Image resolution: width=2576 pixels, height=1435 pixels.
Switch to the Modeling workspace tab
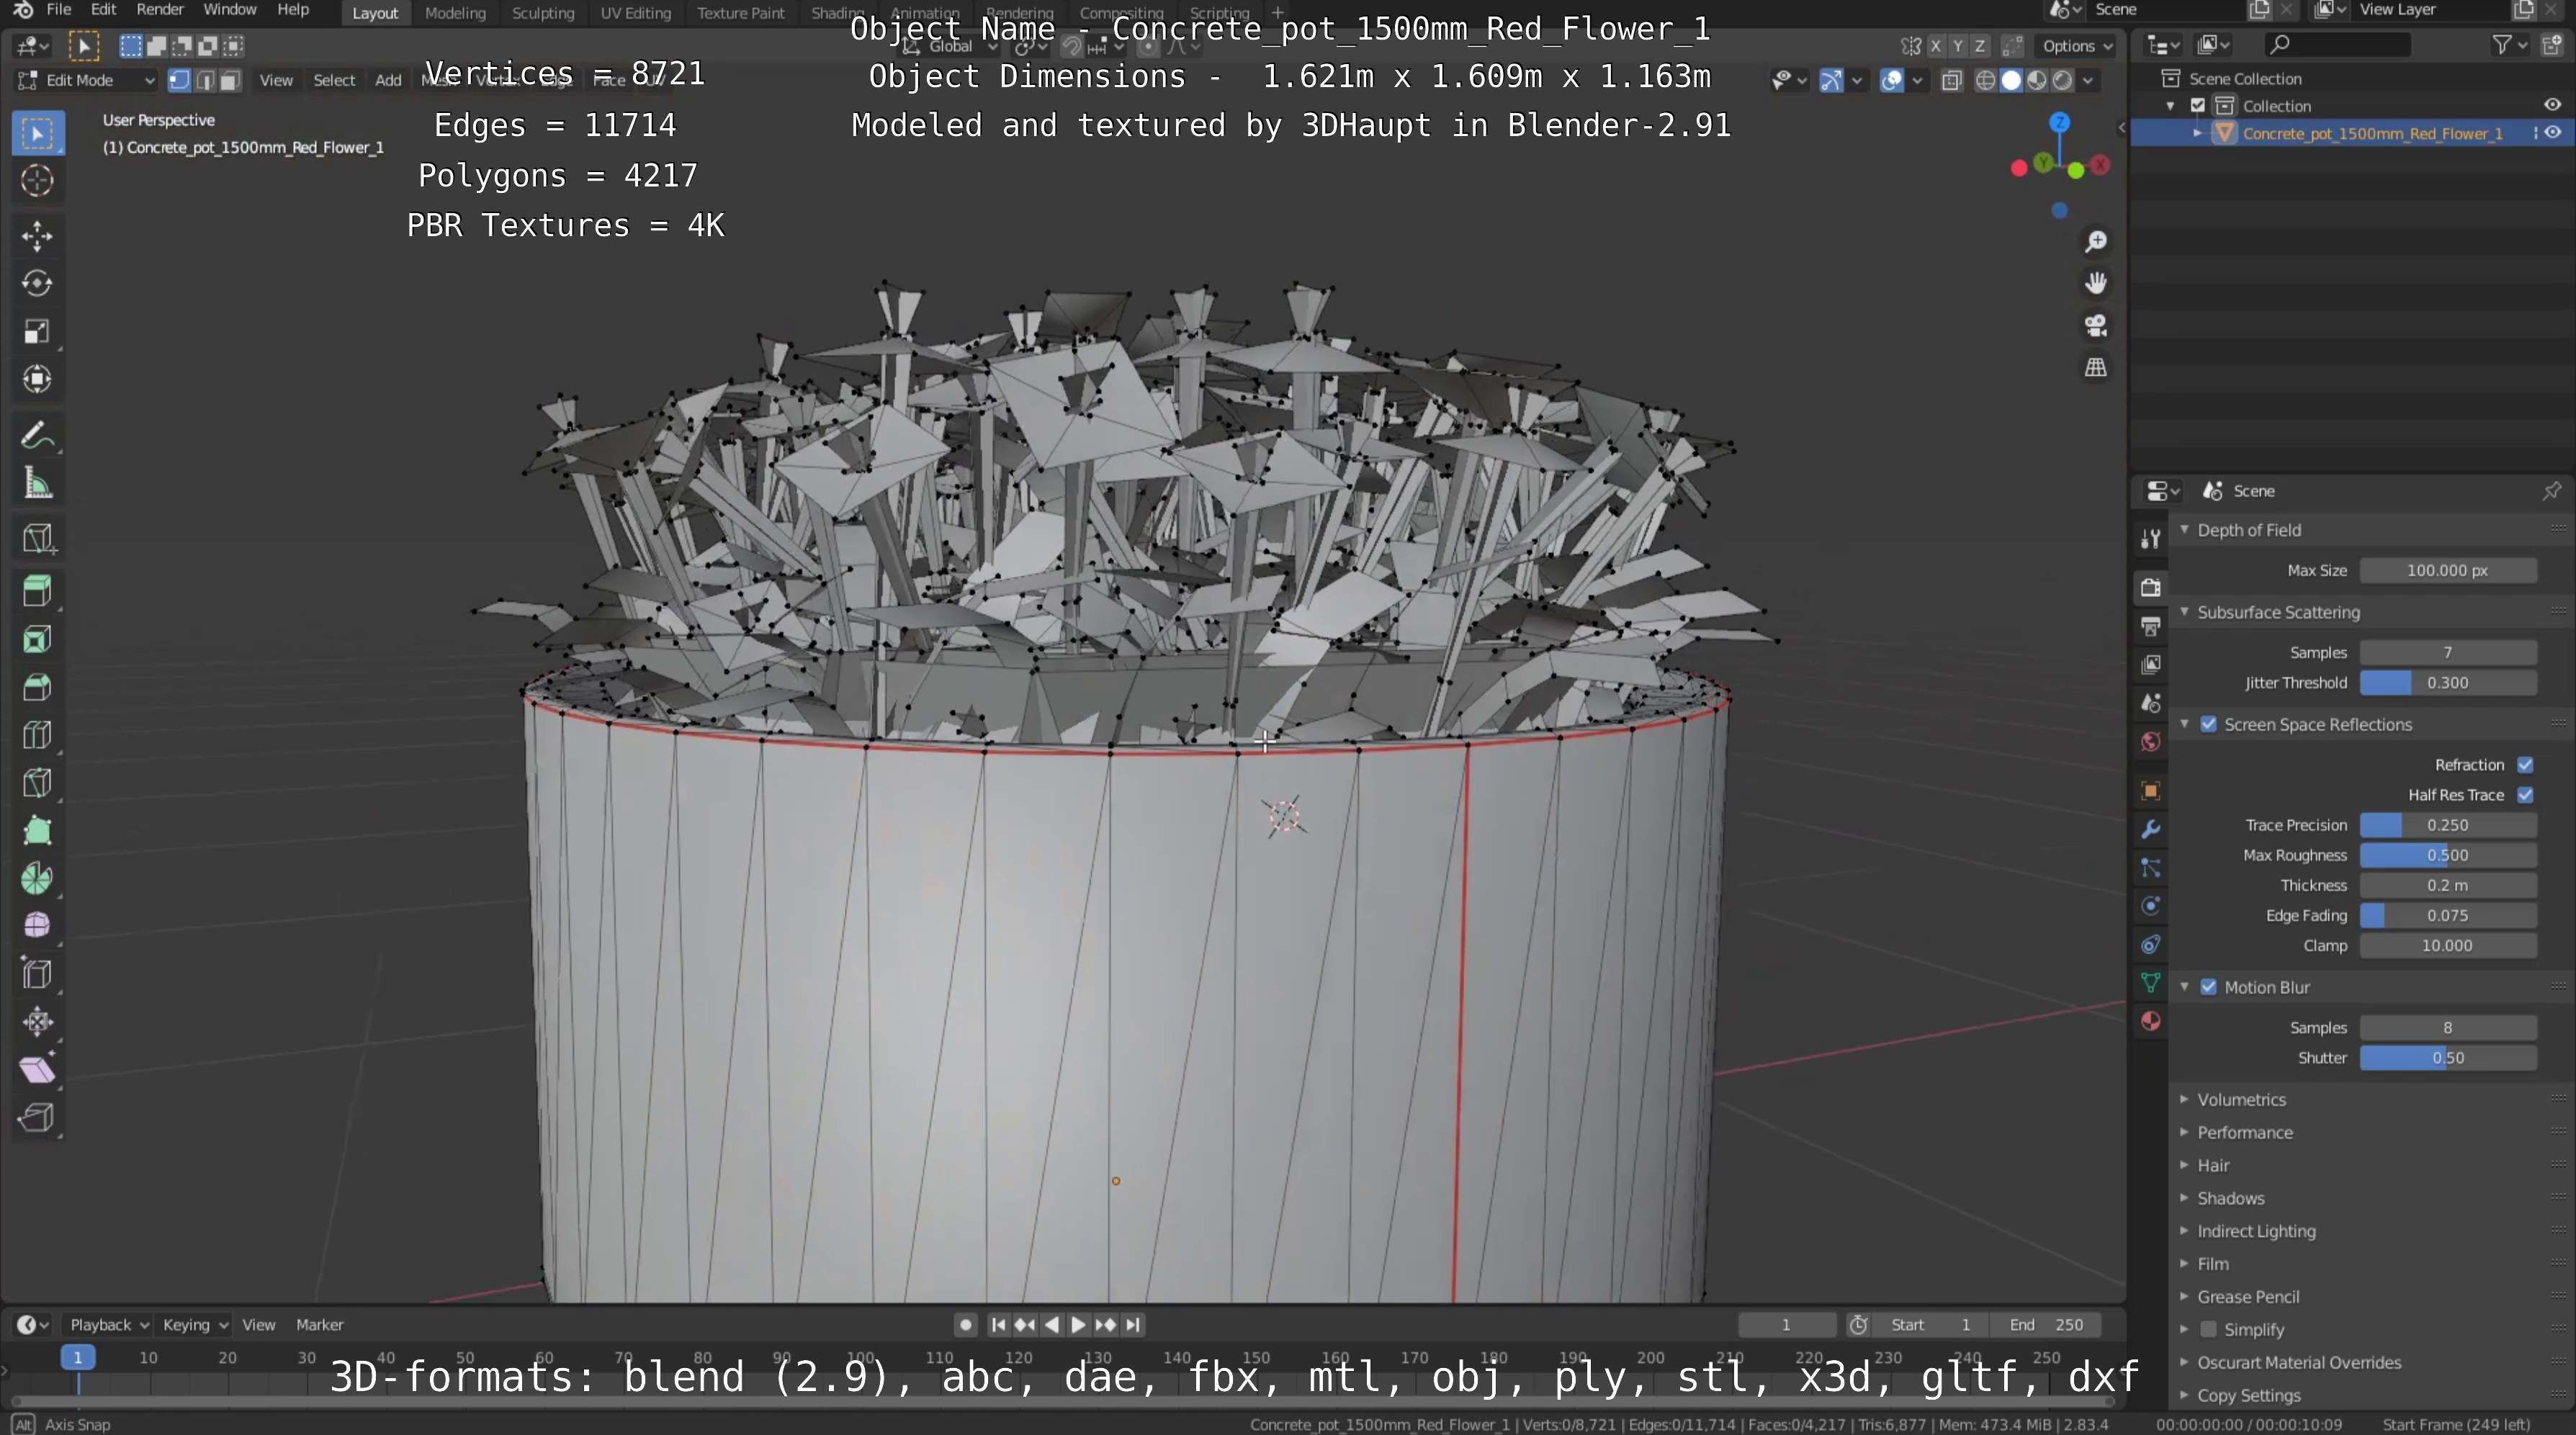coord(455,13)
